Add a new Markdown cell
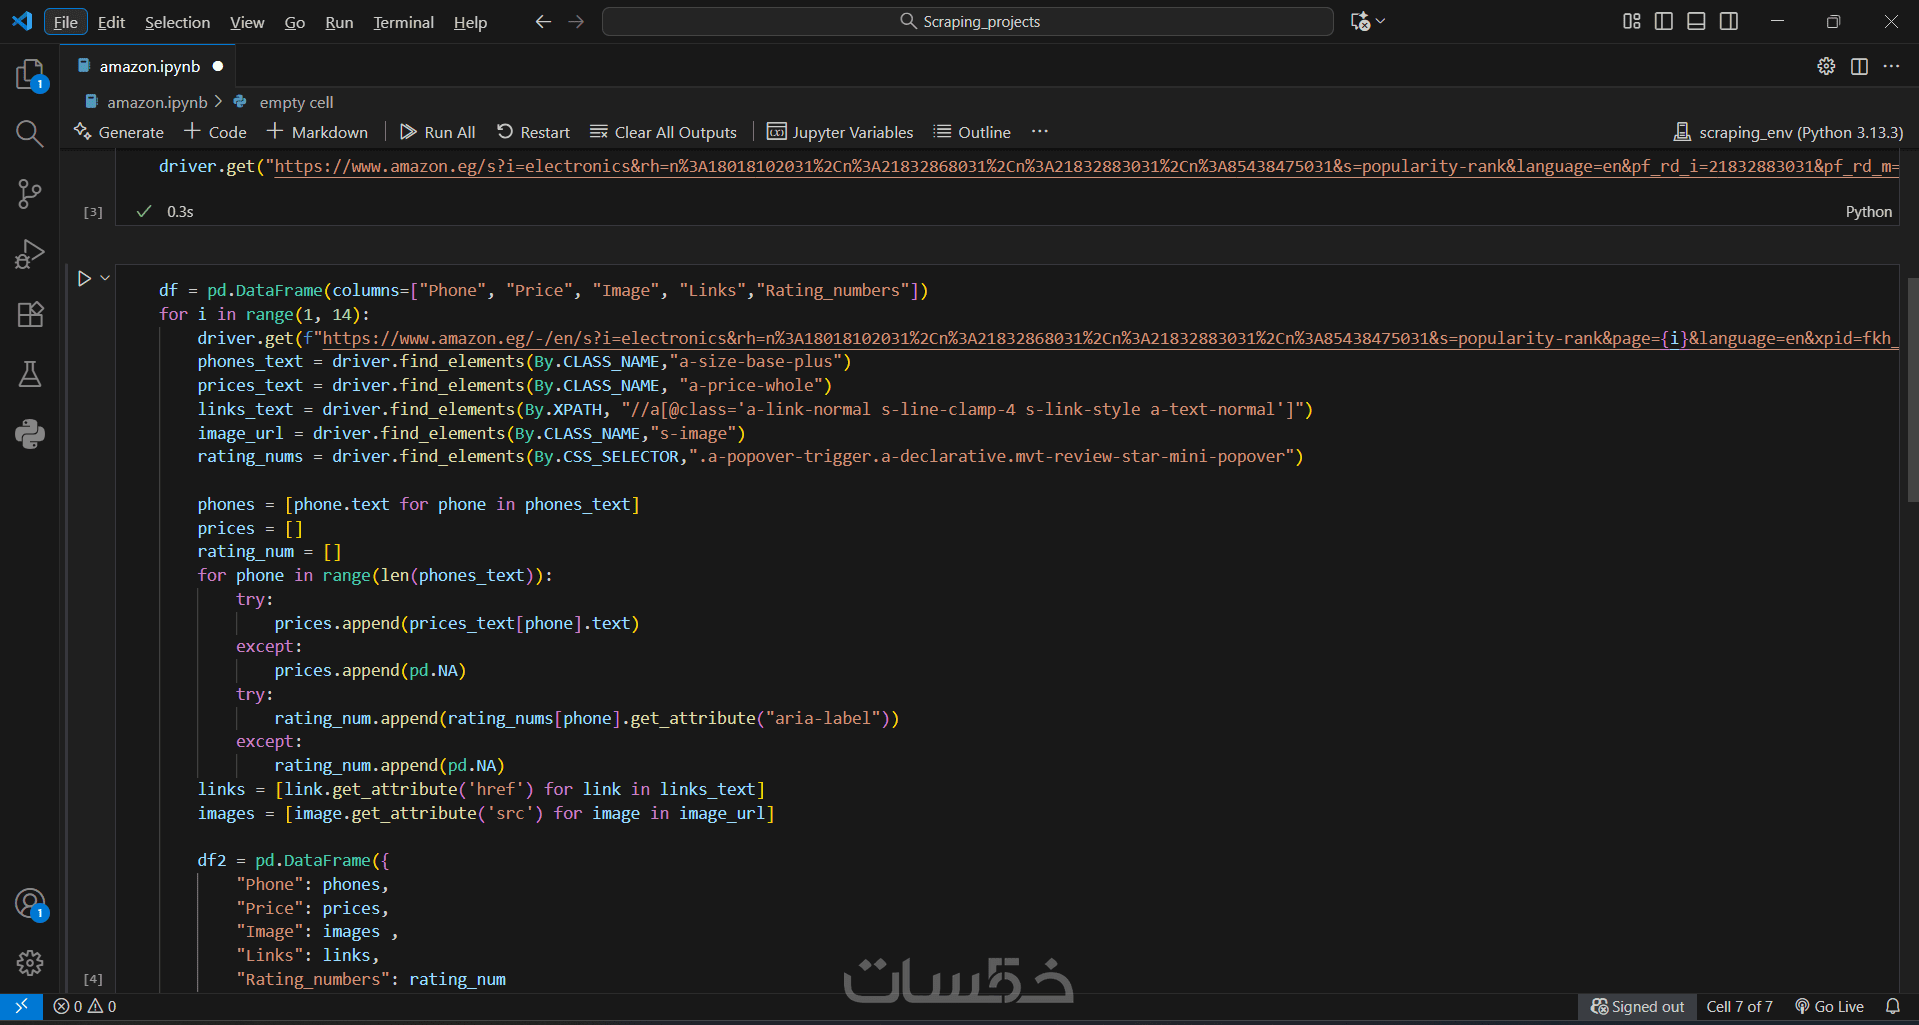Image resolution: width=1919 pixels, height=1025 pixels. pos(318,132)
